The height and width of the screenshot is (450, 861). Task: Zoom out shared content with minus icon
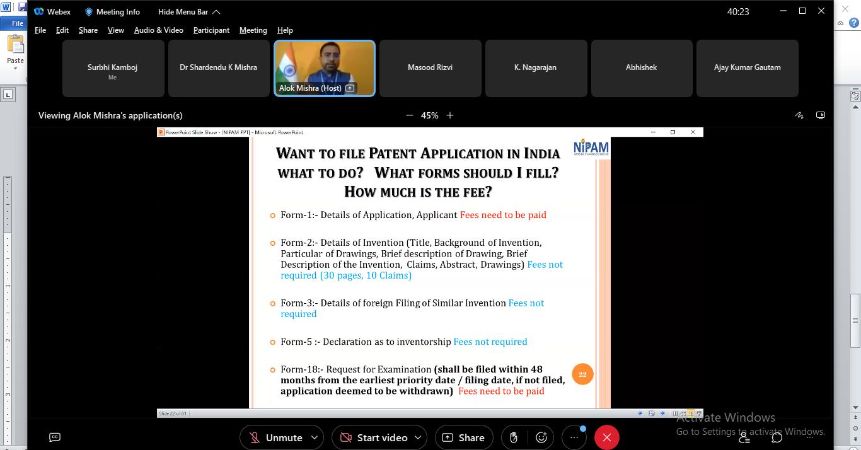point(409,115)
